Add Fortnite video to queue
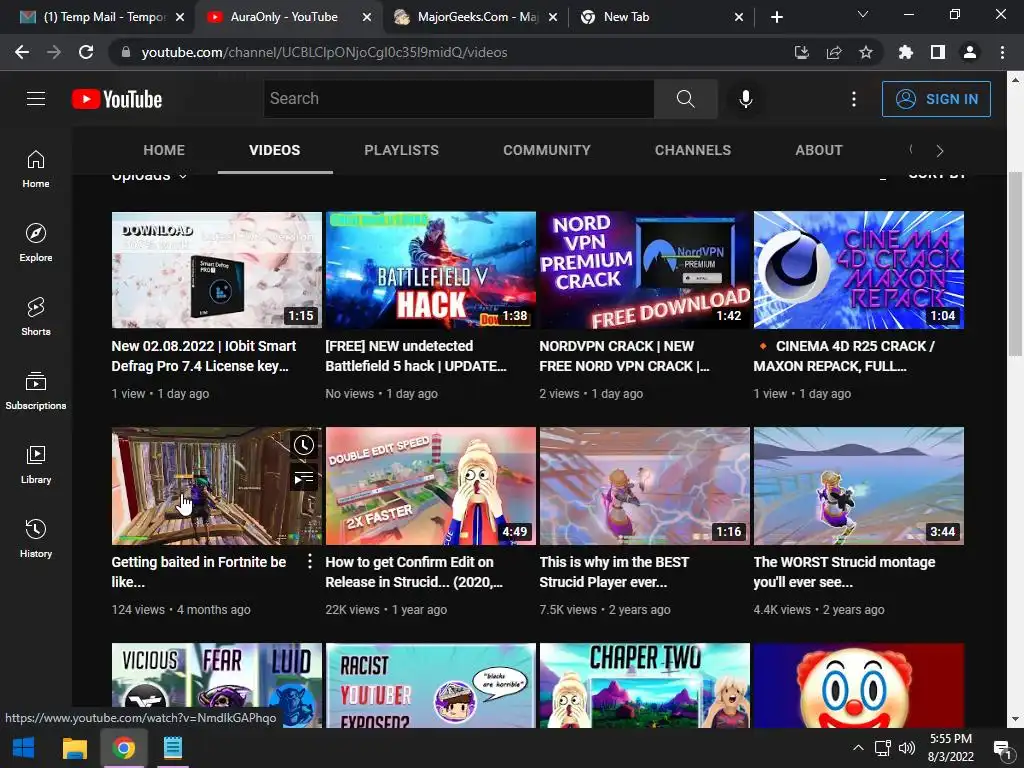 pyautogui.click(x=304, y=479)
